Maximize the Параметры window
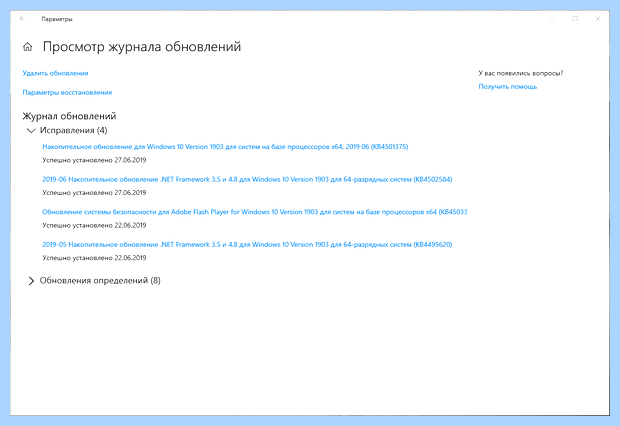 [x=575, y=19]
